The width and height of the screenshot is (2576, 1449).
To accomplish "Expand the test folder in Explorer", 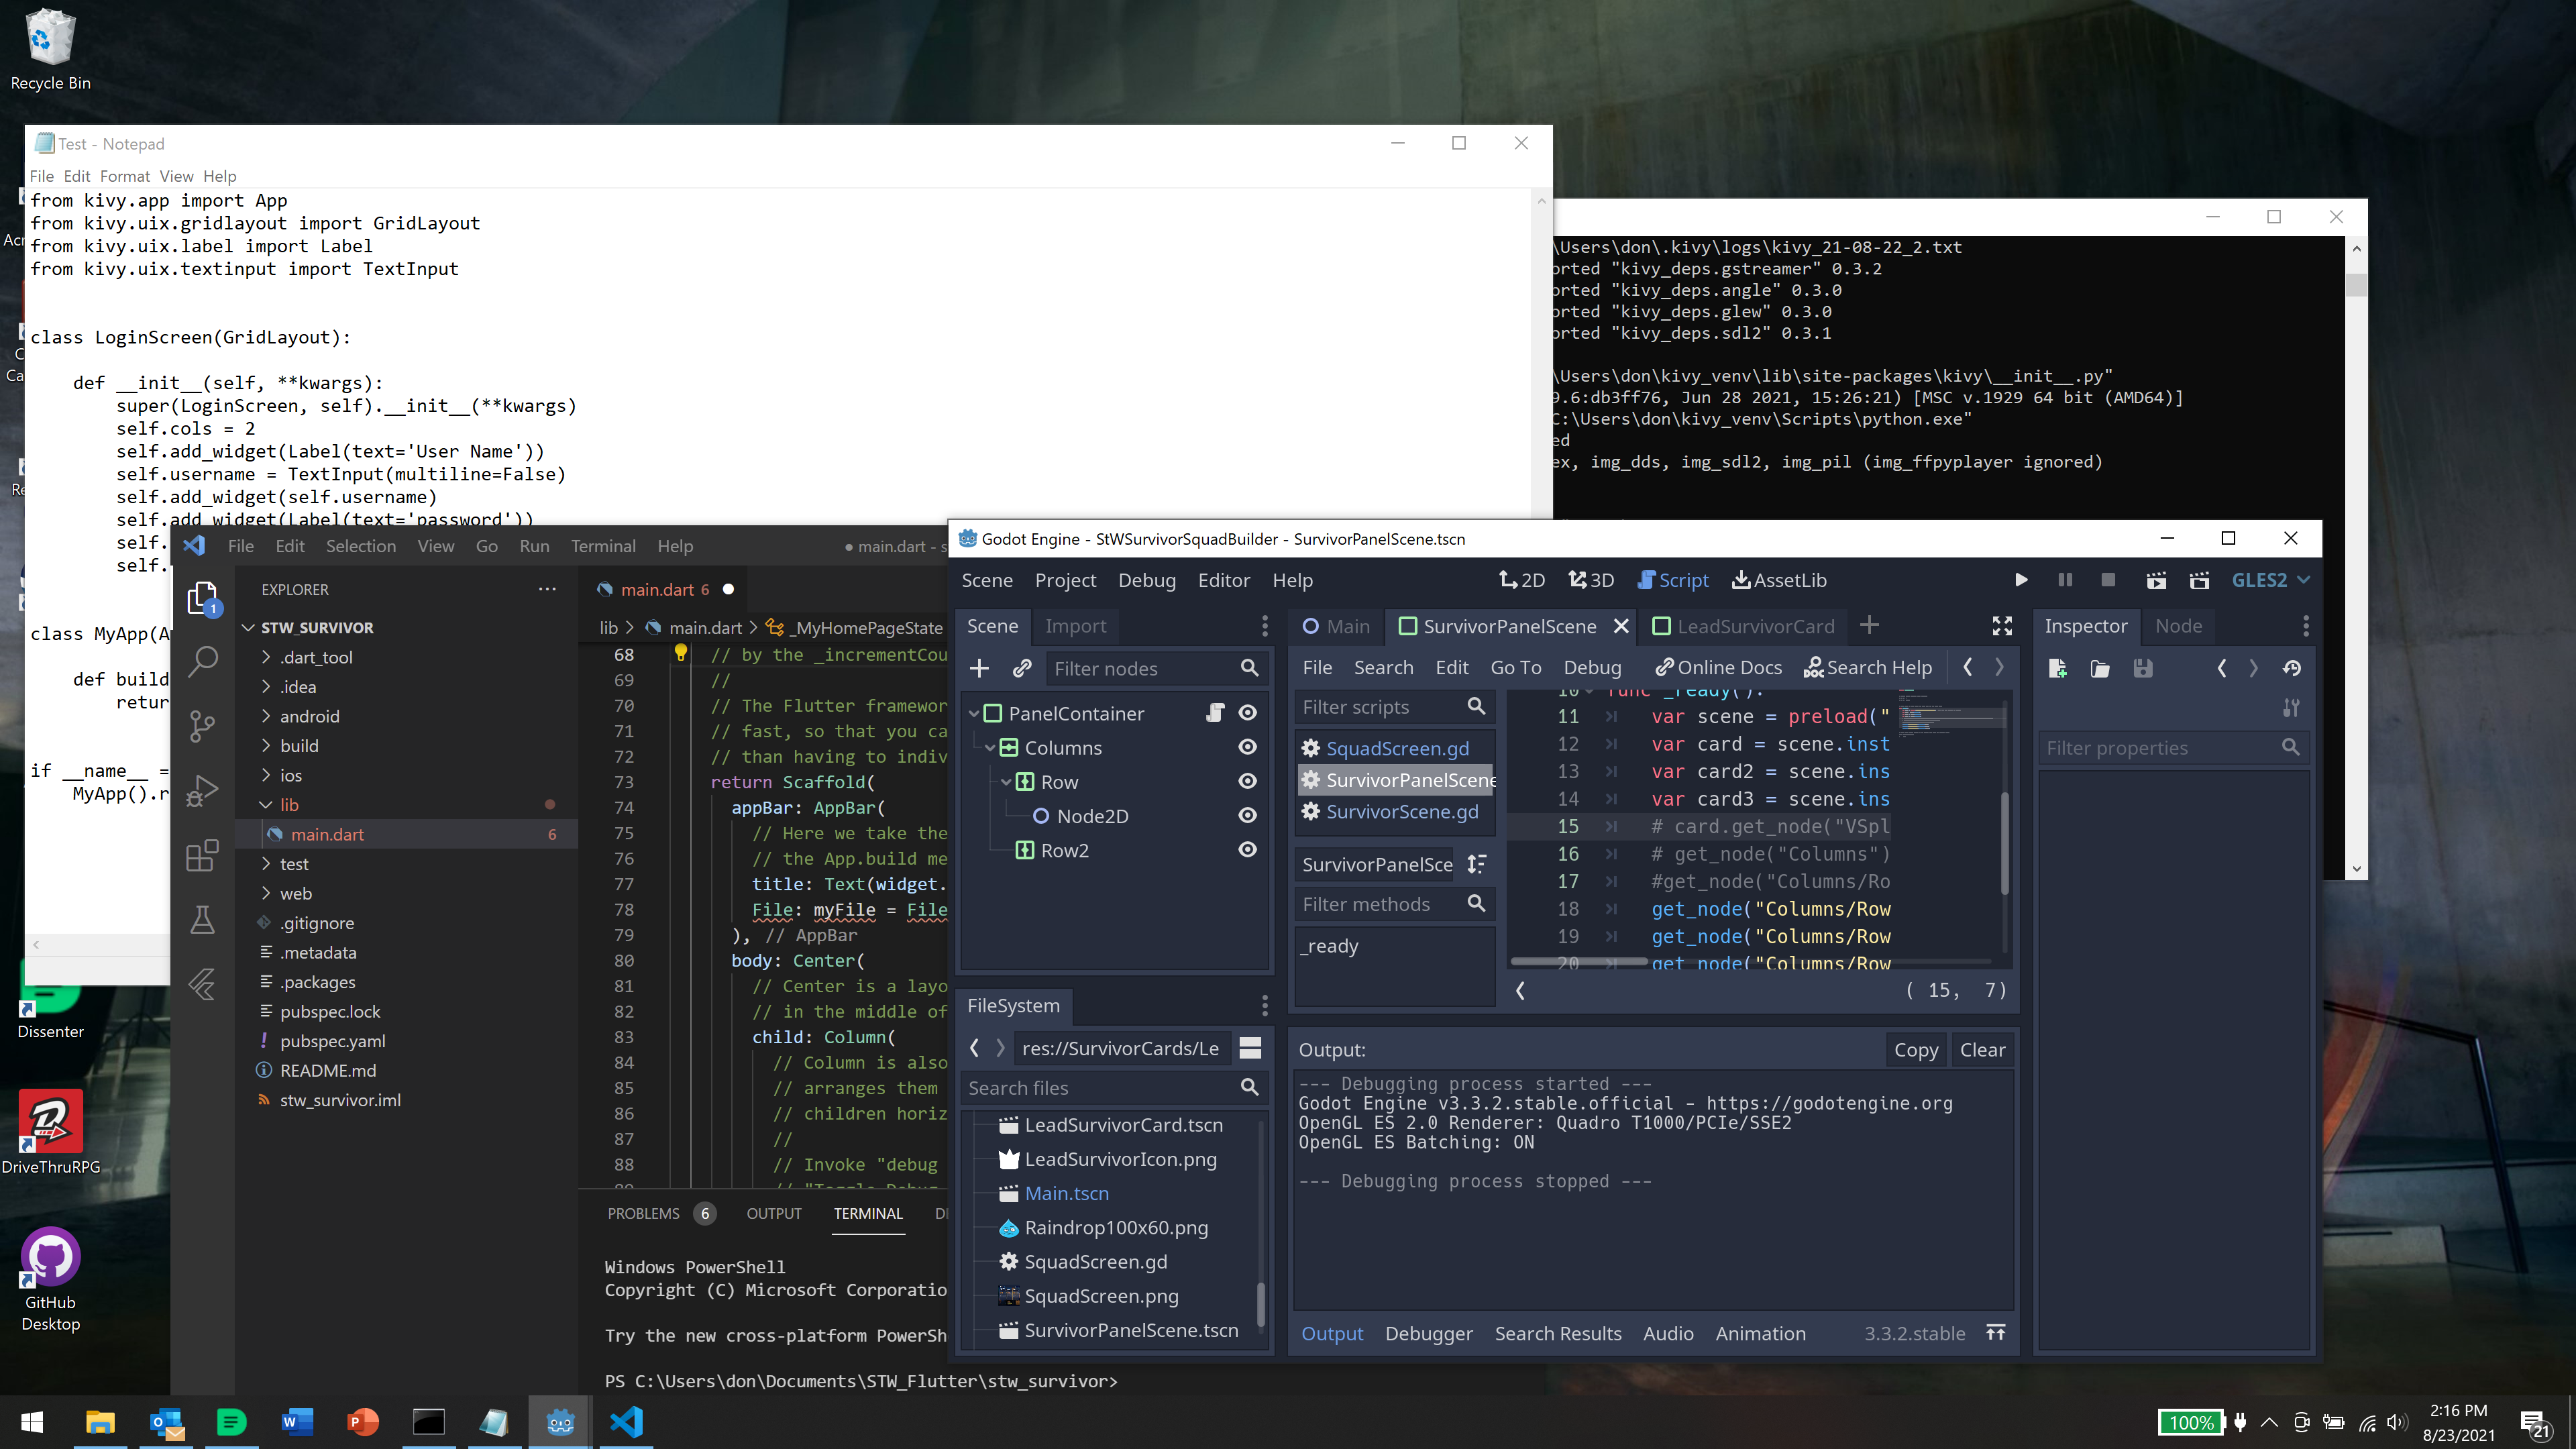I will (265, 863).
